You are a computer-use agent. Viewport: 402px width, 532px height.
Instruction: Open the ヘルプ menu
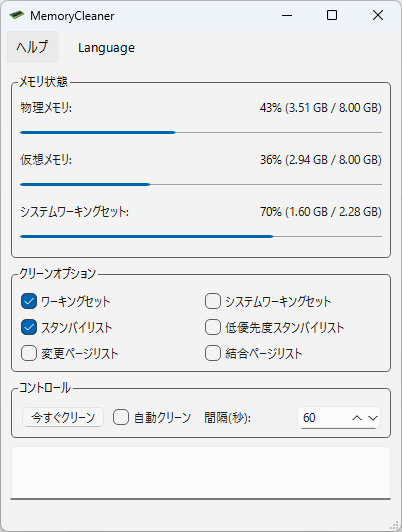32,47
